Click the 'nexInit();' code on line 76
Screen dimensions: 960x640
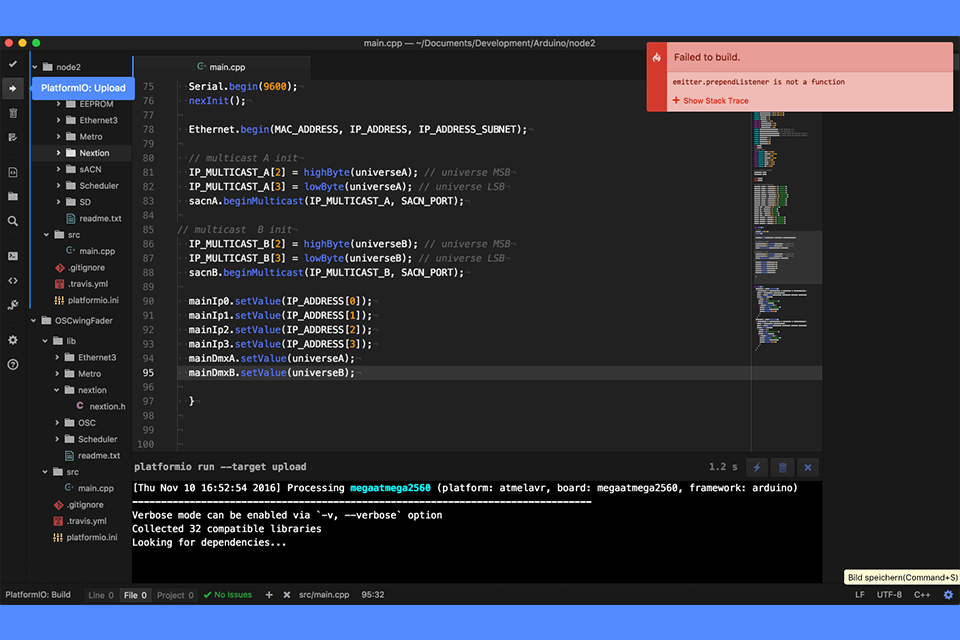click(217, 101)
